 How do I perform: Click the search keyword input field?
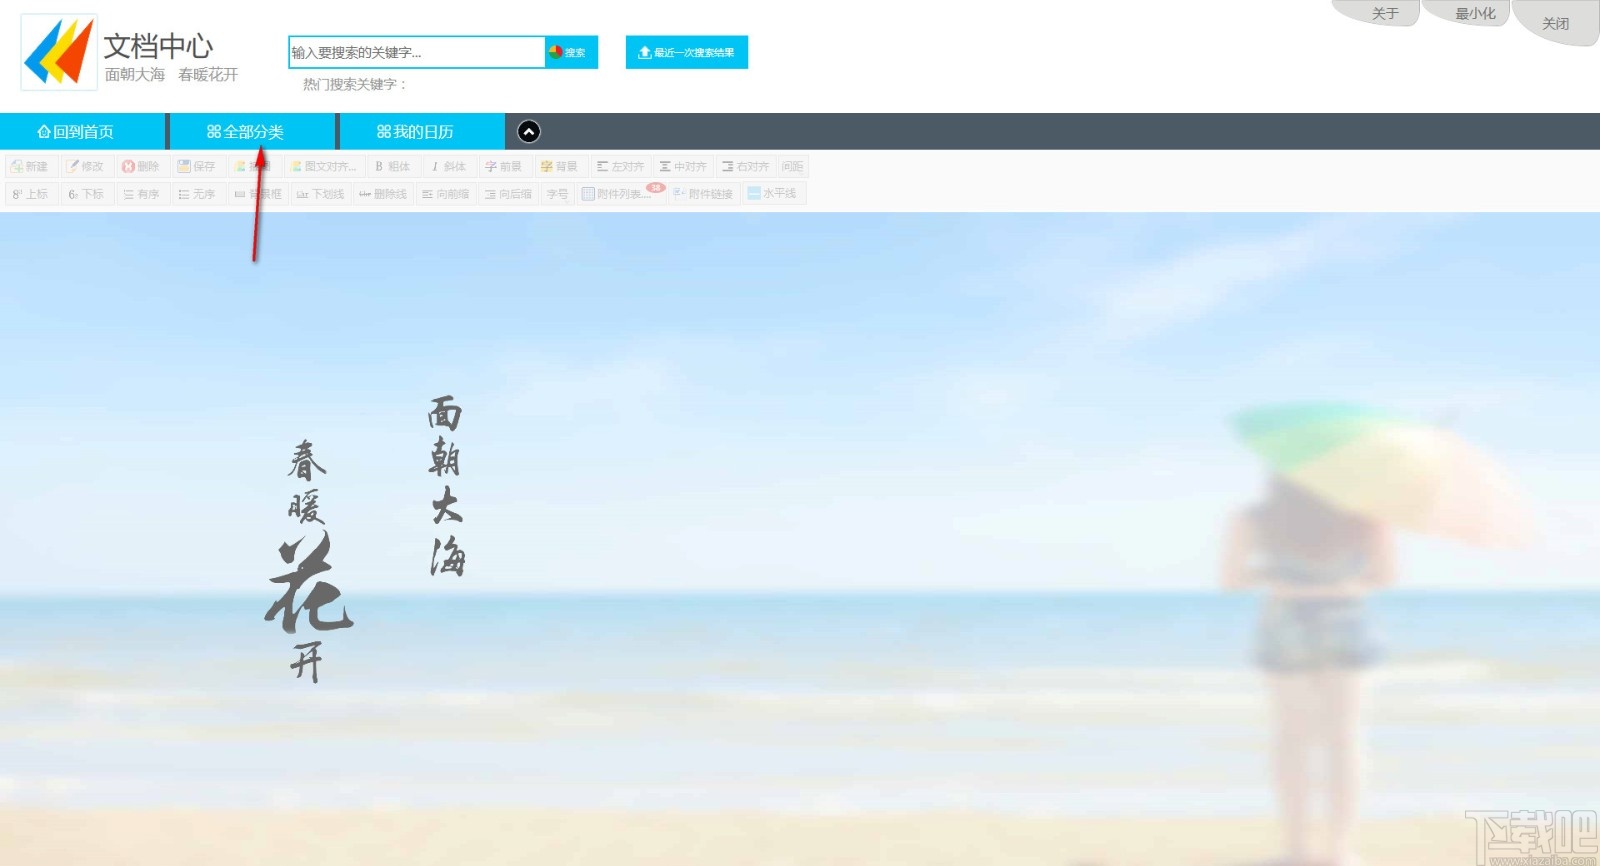point(416,52)
